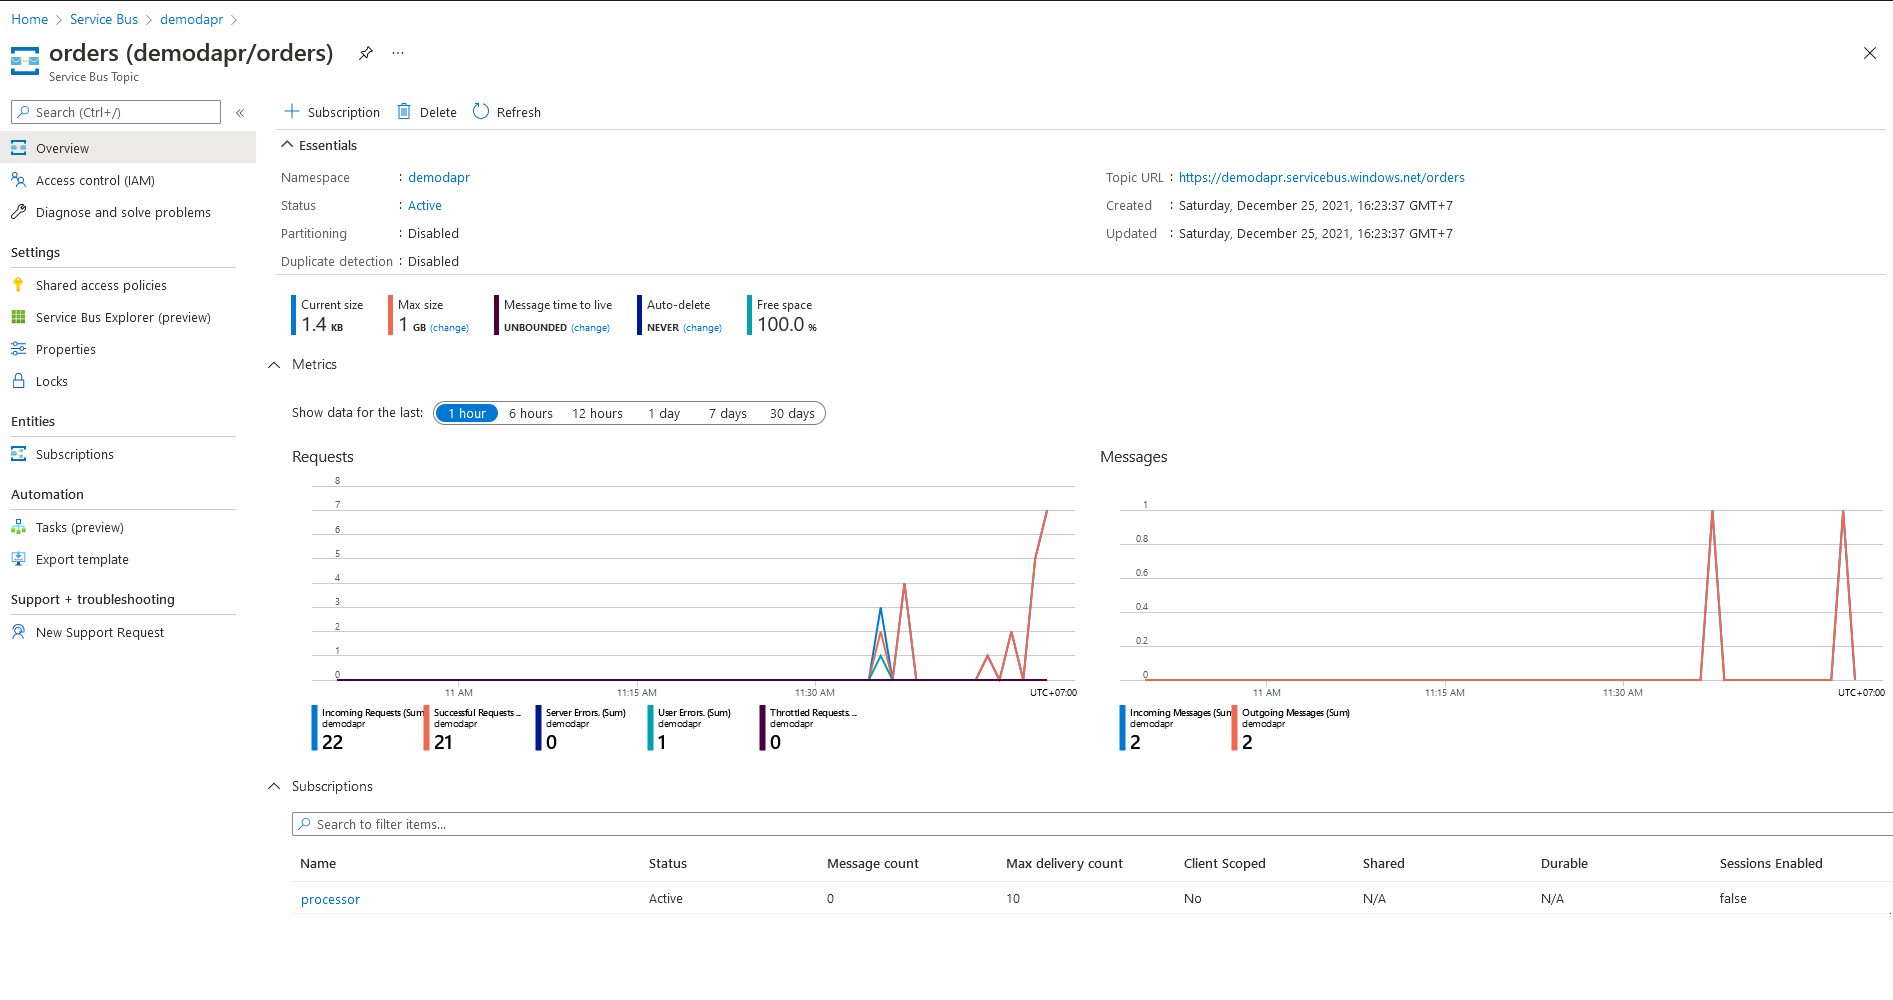
Task: Click the Diagnose and solve problems wrench icon
Action: coord(18,212)
